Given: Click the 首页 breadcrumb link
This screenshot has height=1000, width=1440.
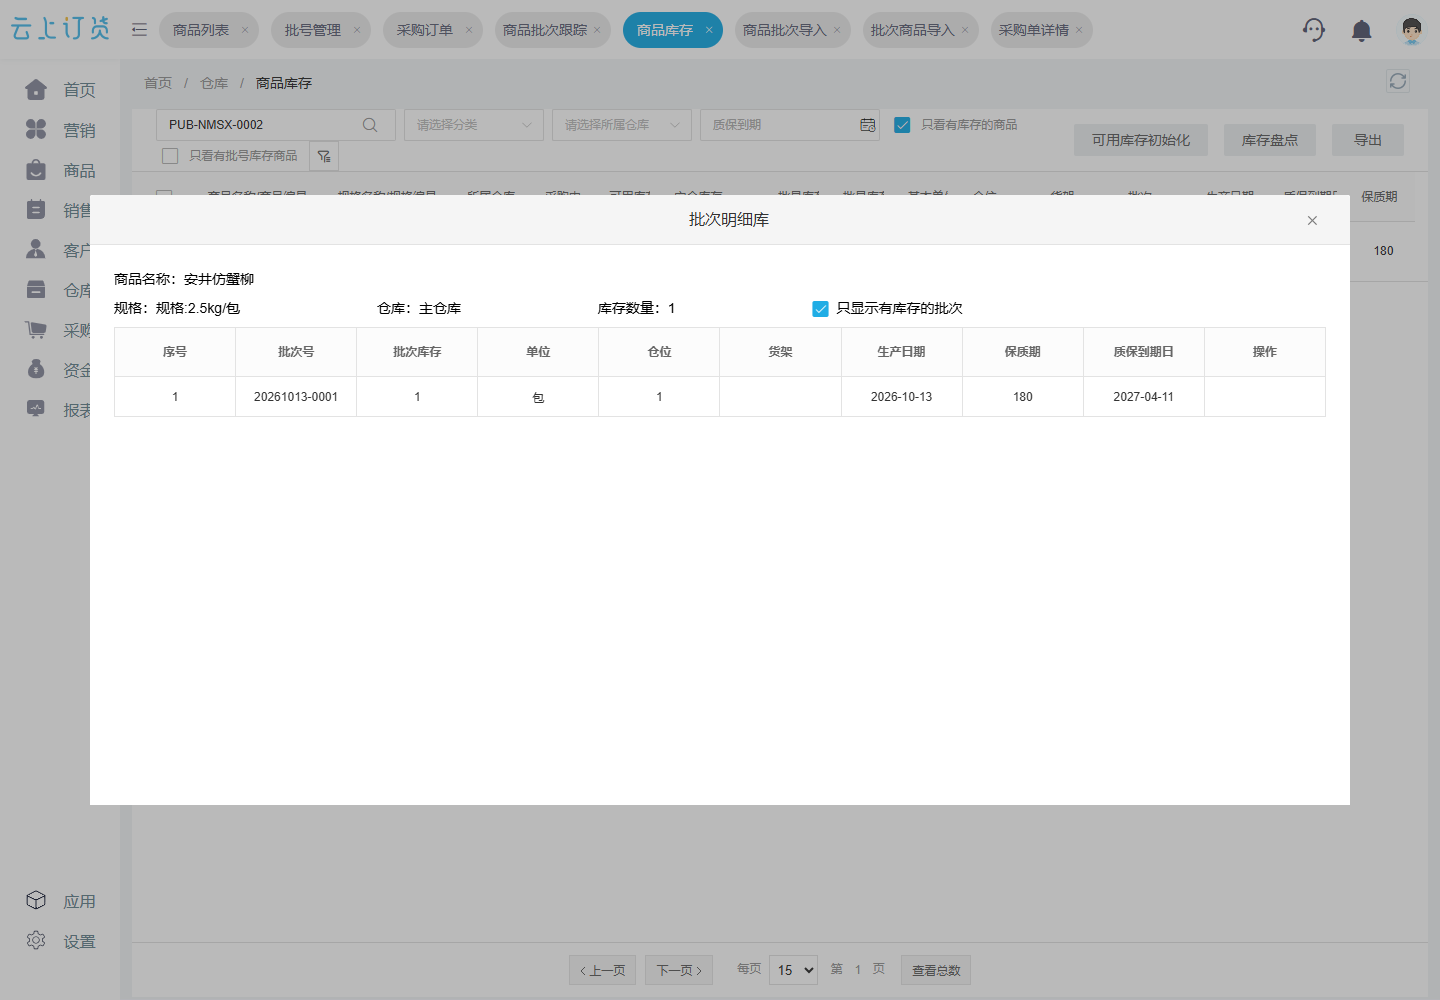Looking at the screenshot, I should click(158, 83).
